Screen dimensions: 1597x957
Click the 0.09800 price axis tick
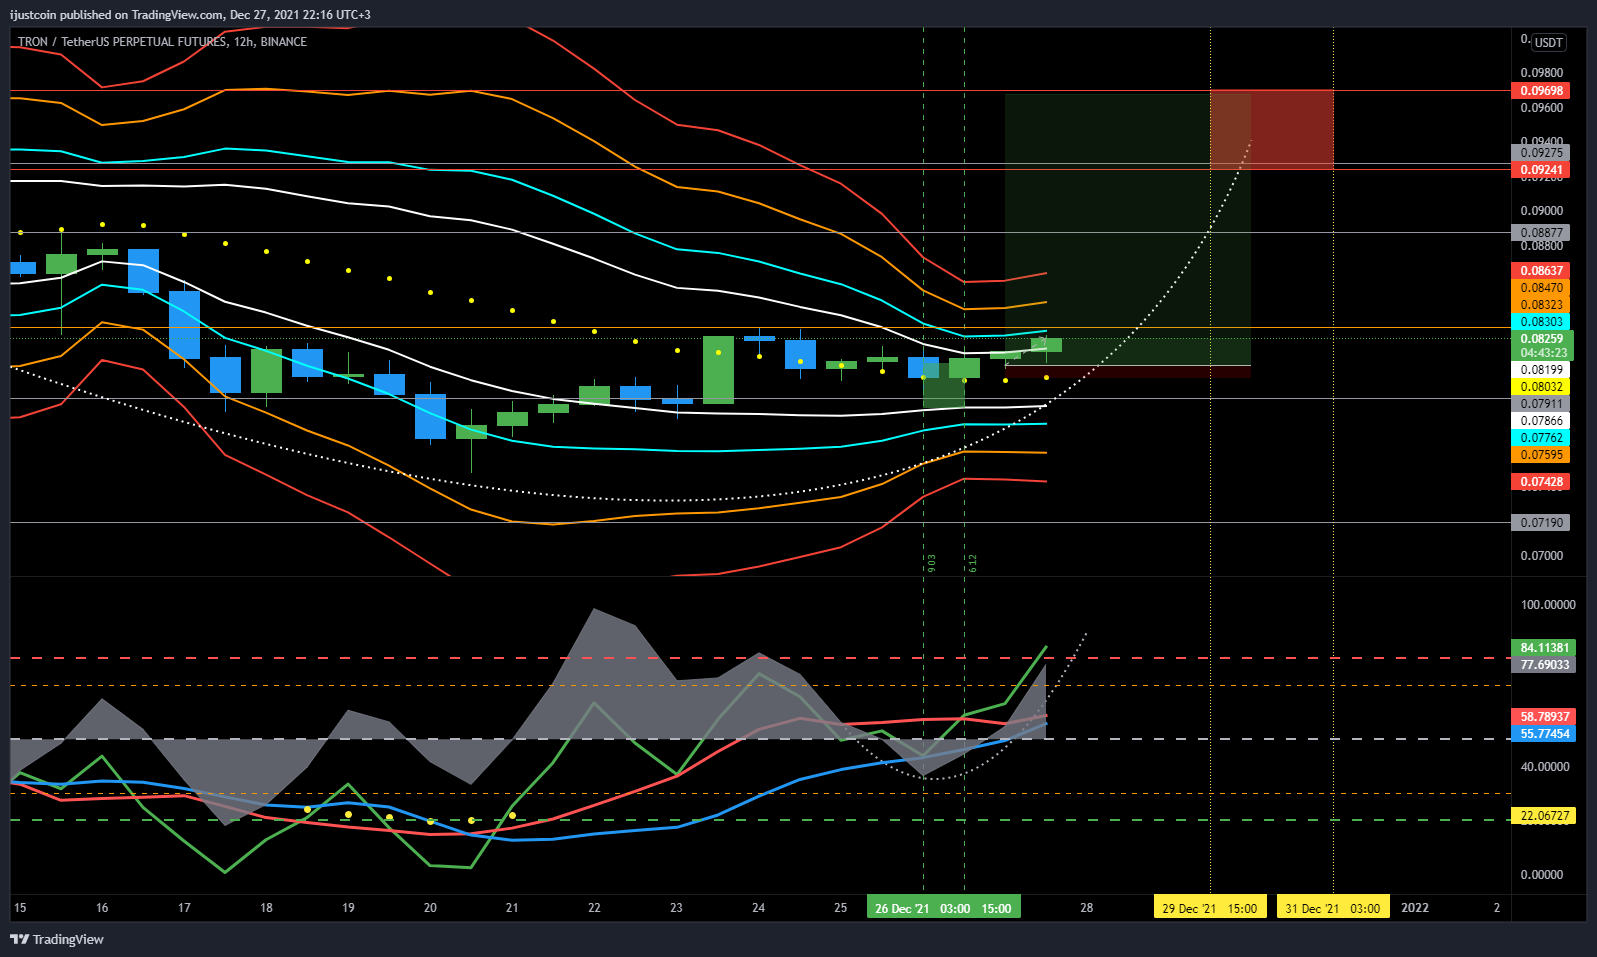point(1541,73)
